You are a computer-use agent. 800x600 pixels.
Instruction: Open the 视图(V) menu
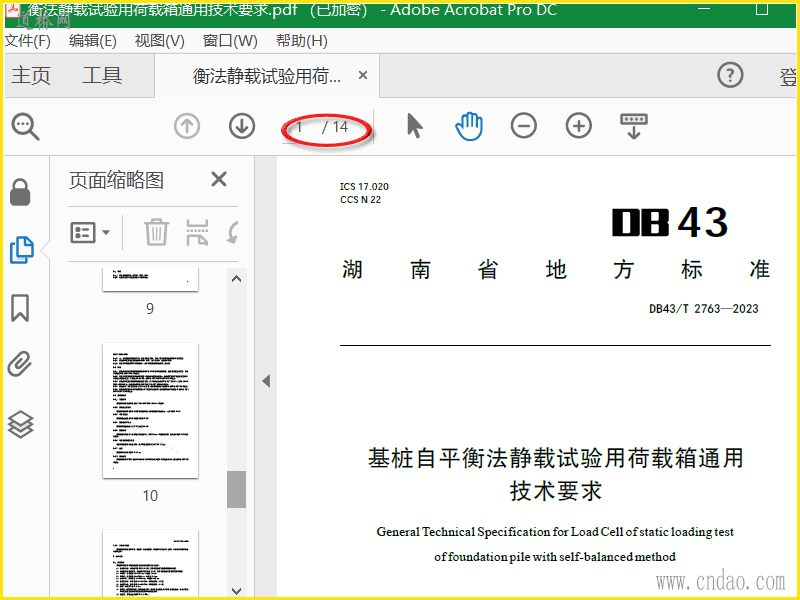point(160,41)
